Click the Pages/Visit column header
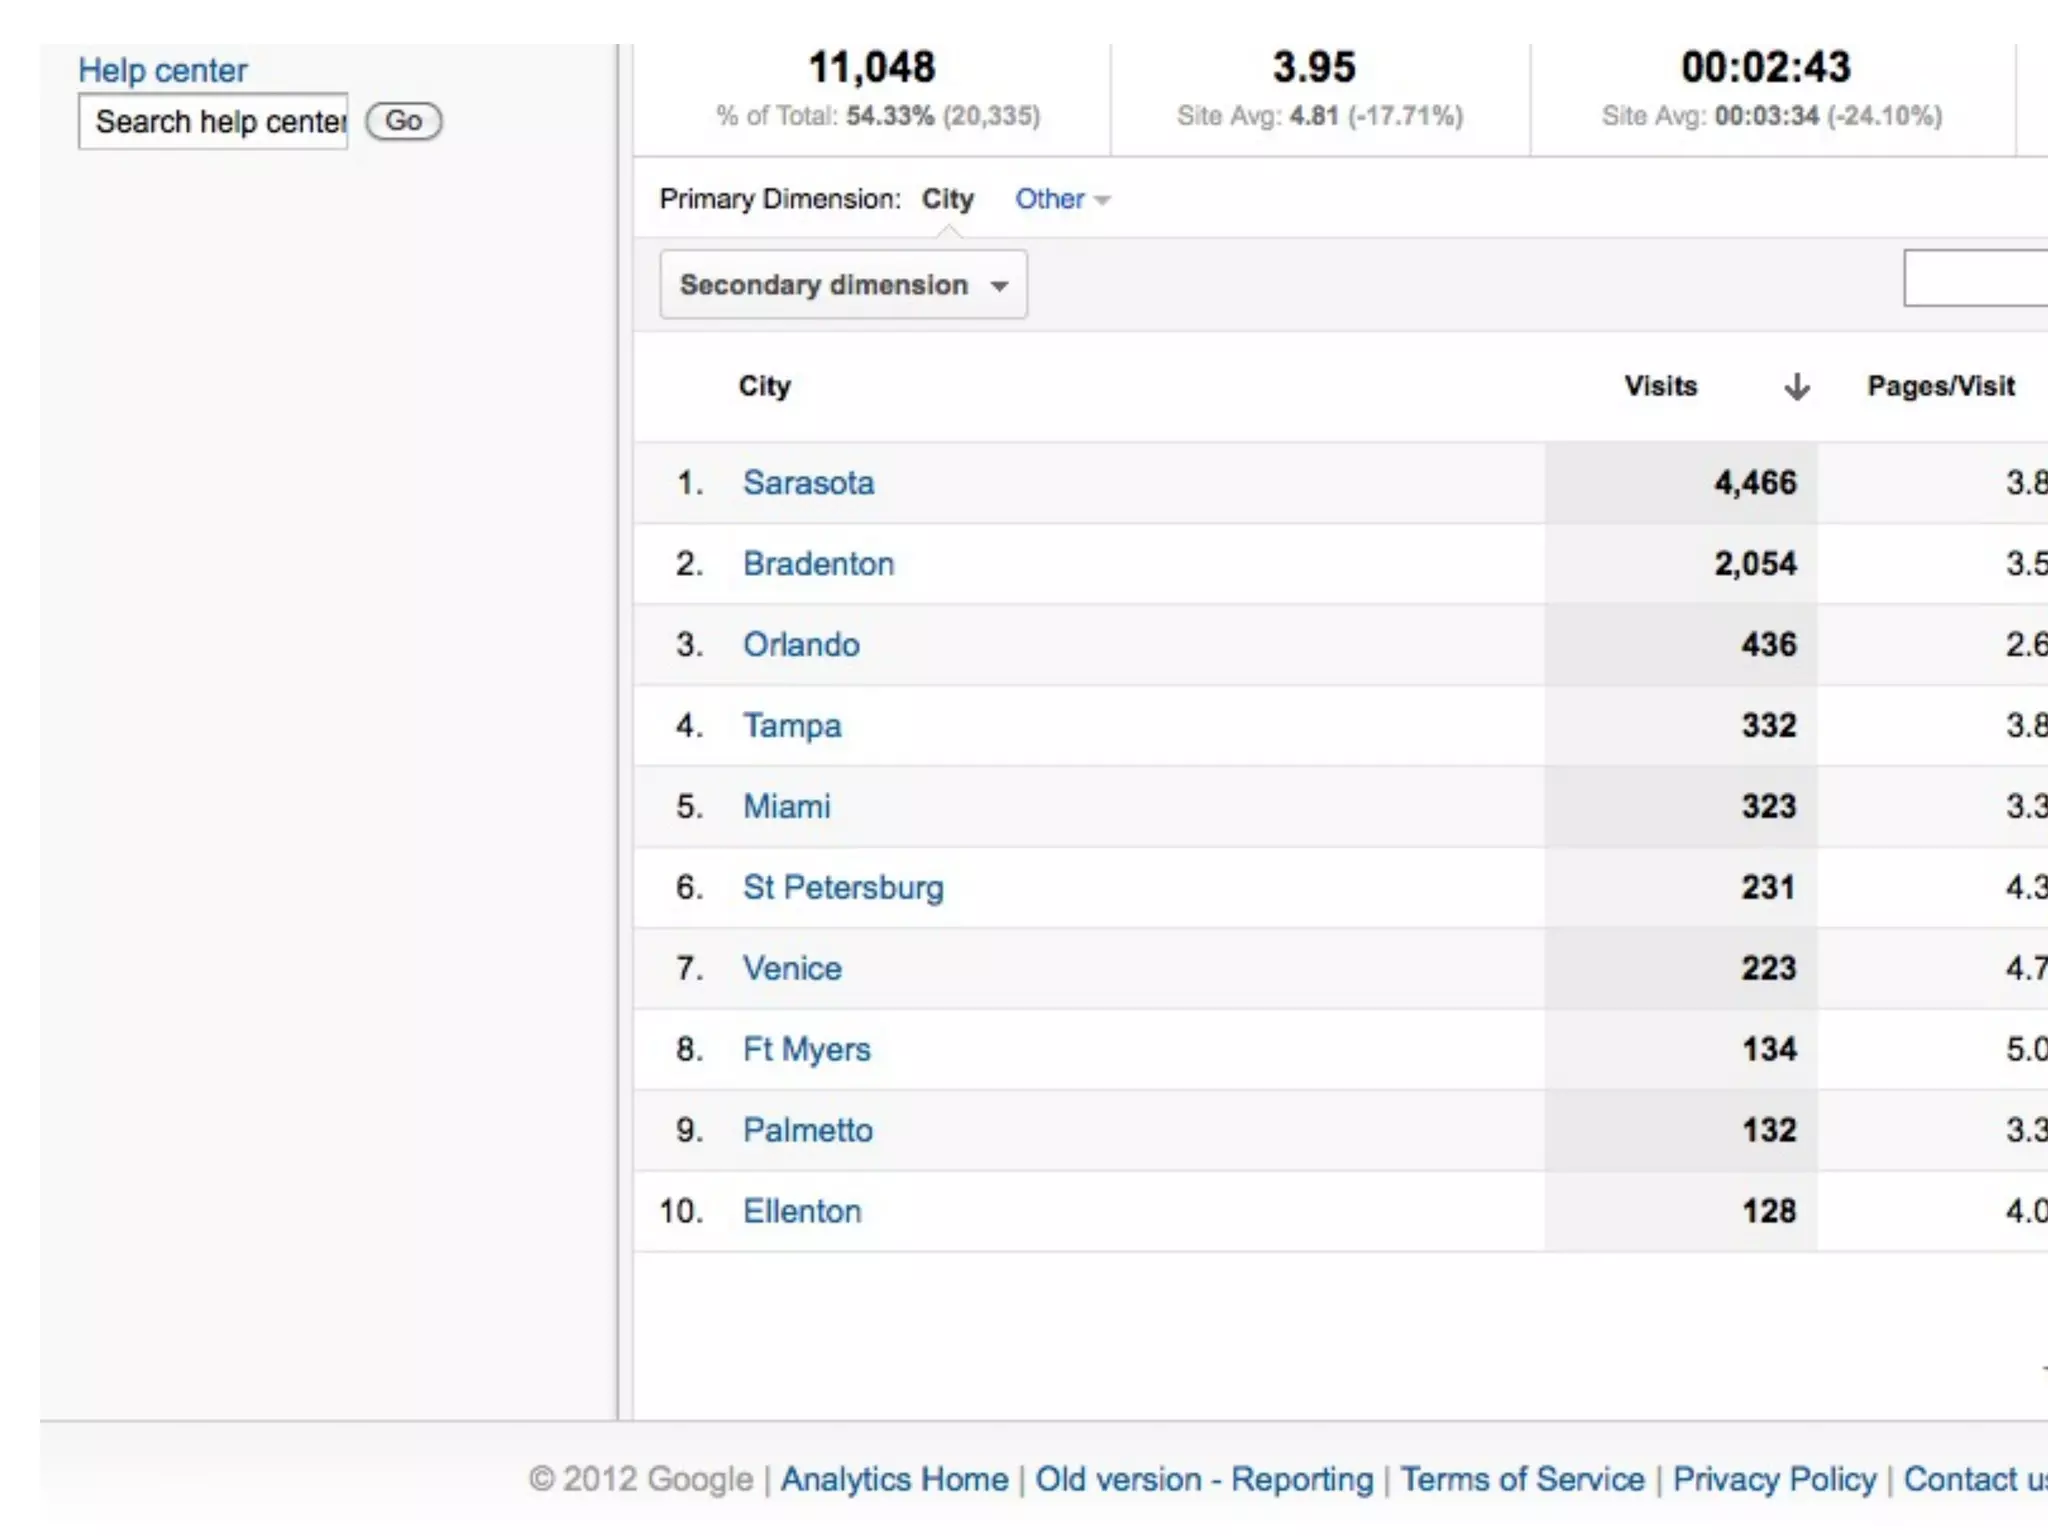This screenshot has height=1536, width=2048. pos(1940,386)
